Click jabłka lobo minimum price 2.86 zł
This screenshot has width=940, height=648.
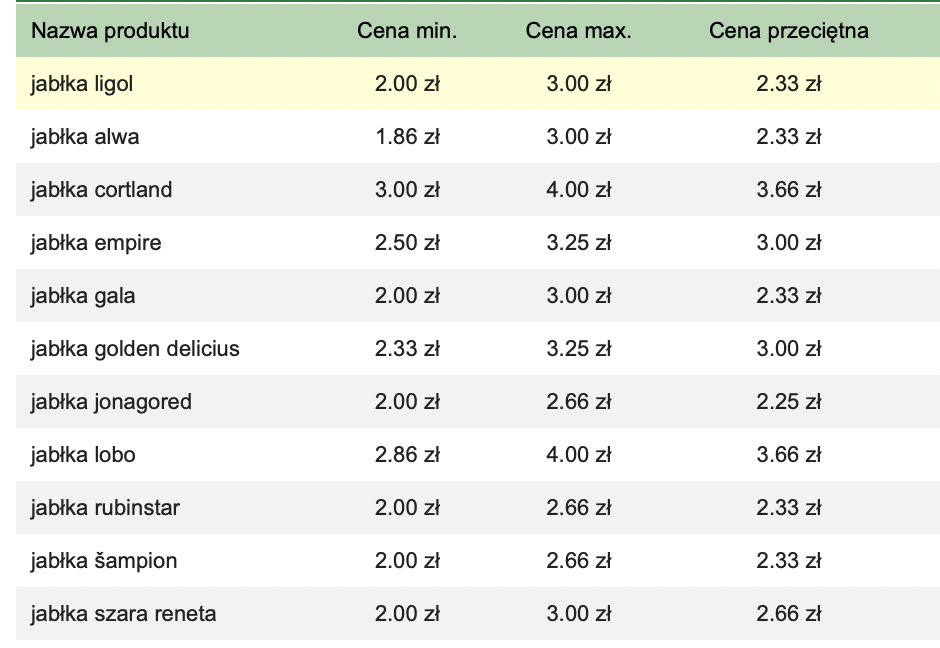[x=407, y=455]
